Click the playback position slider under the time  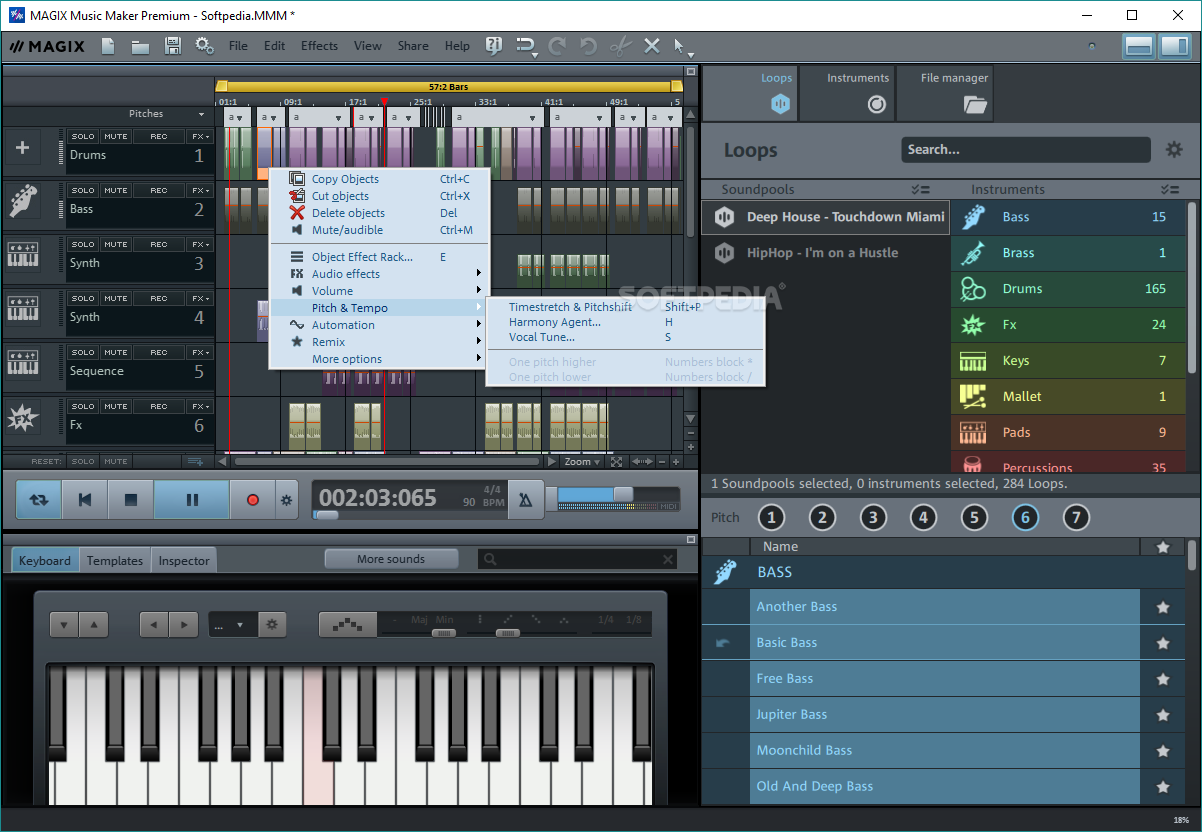[326, 515]
